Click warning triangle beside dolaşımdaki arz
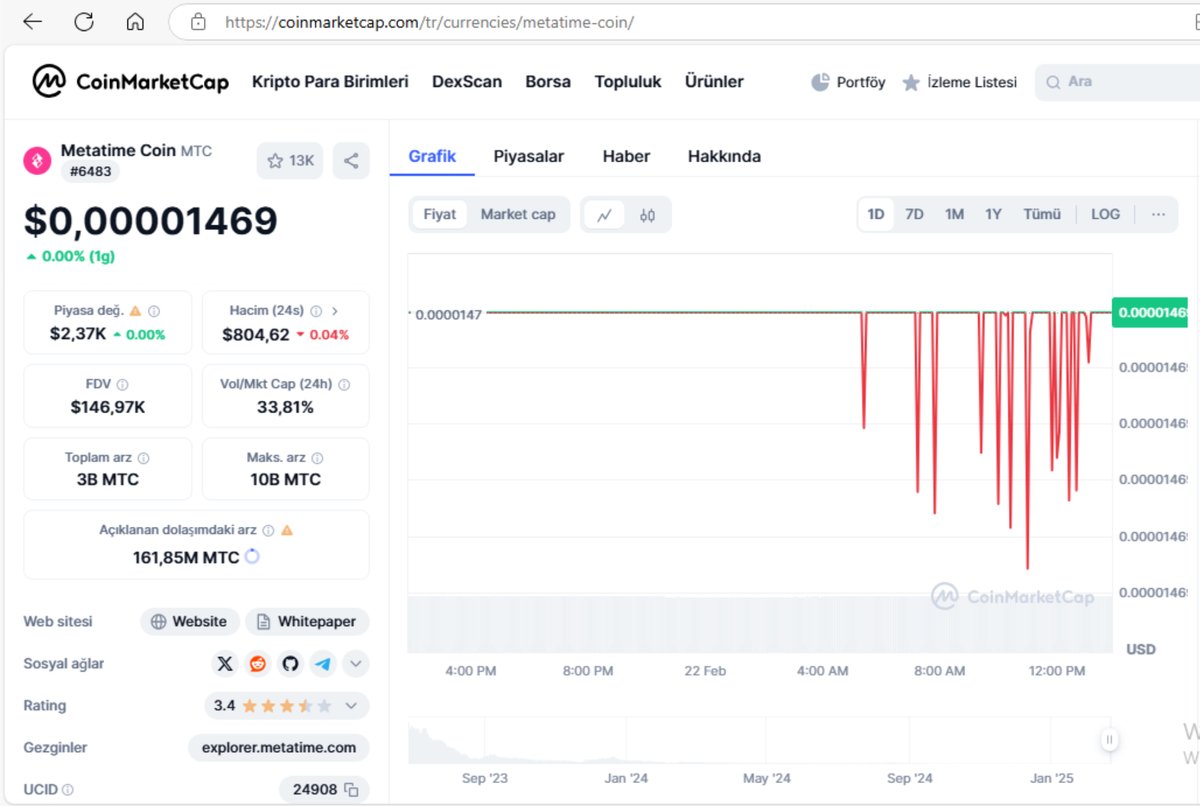 click(287, 530)
